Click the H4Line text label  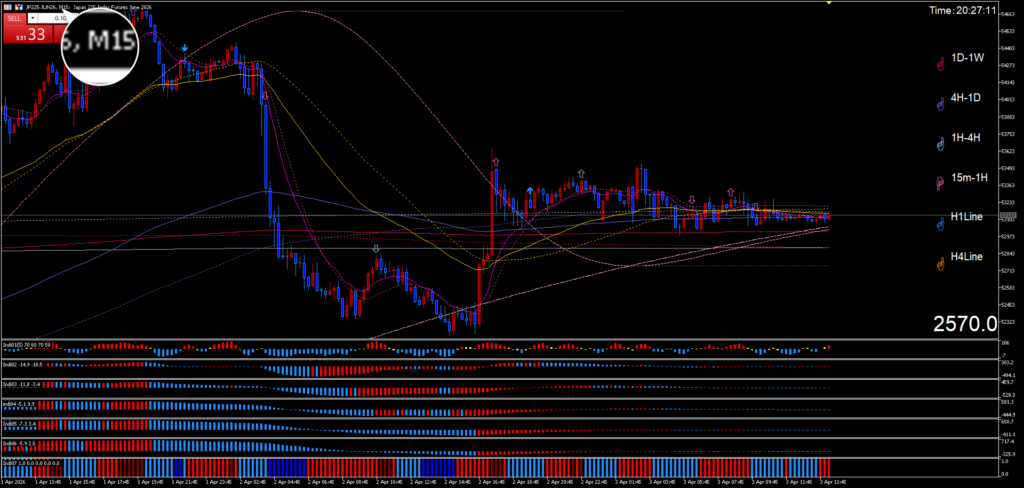pos(968,258)
